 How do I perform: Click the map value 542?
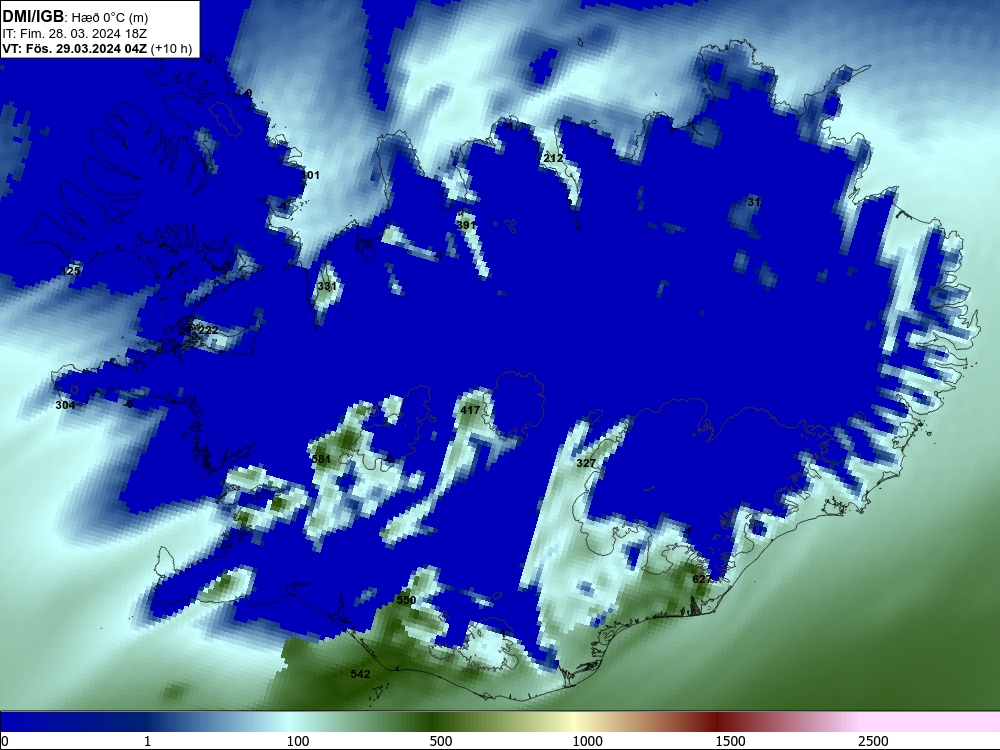click(360, 673)
